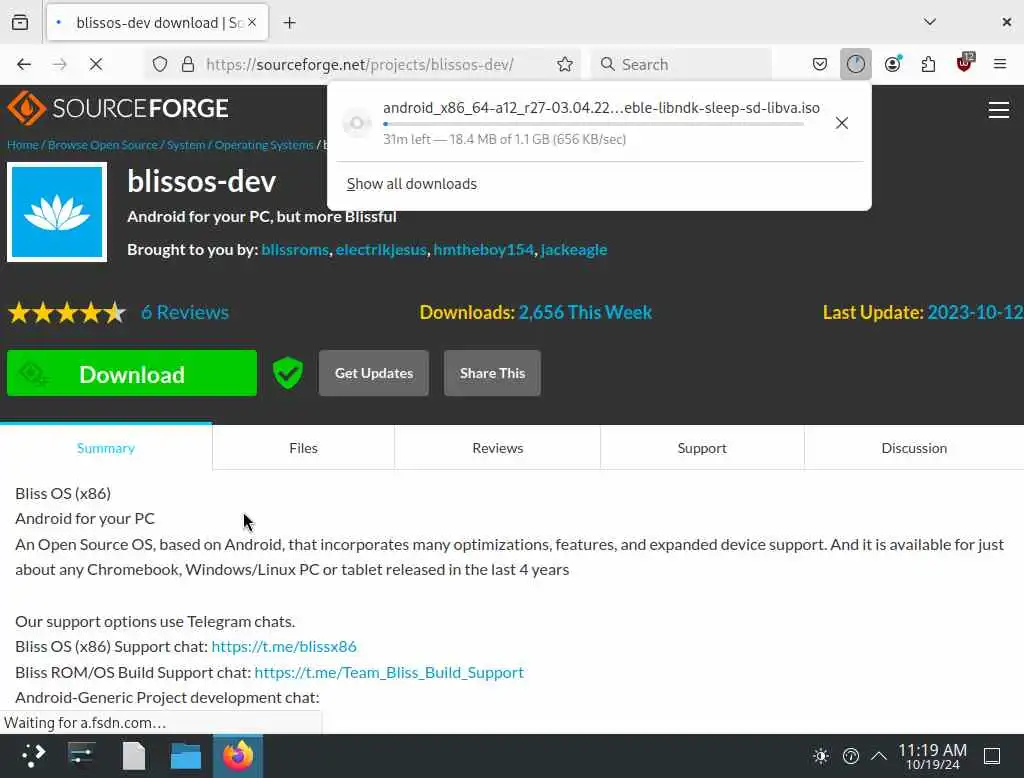Click the green shield checkmark badge

(x=287, y=373)
